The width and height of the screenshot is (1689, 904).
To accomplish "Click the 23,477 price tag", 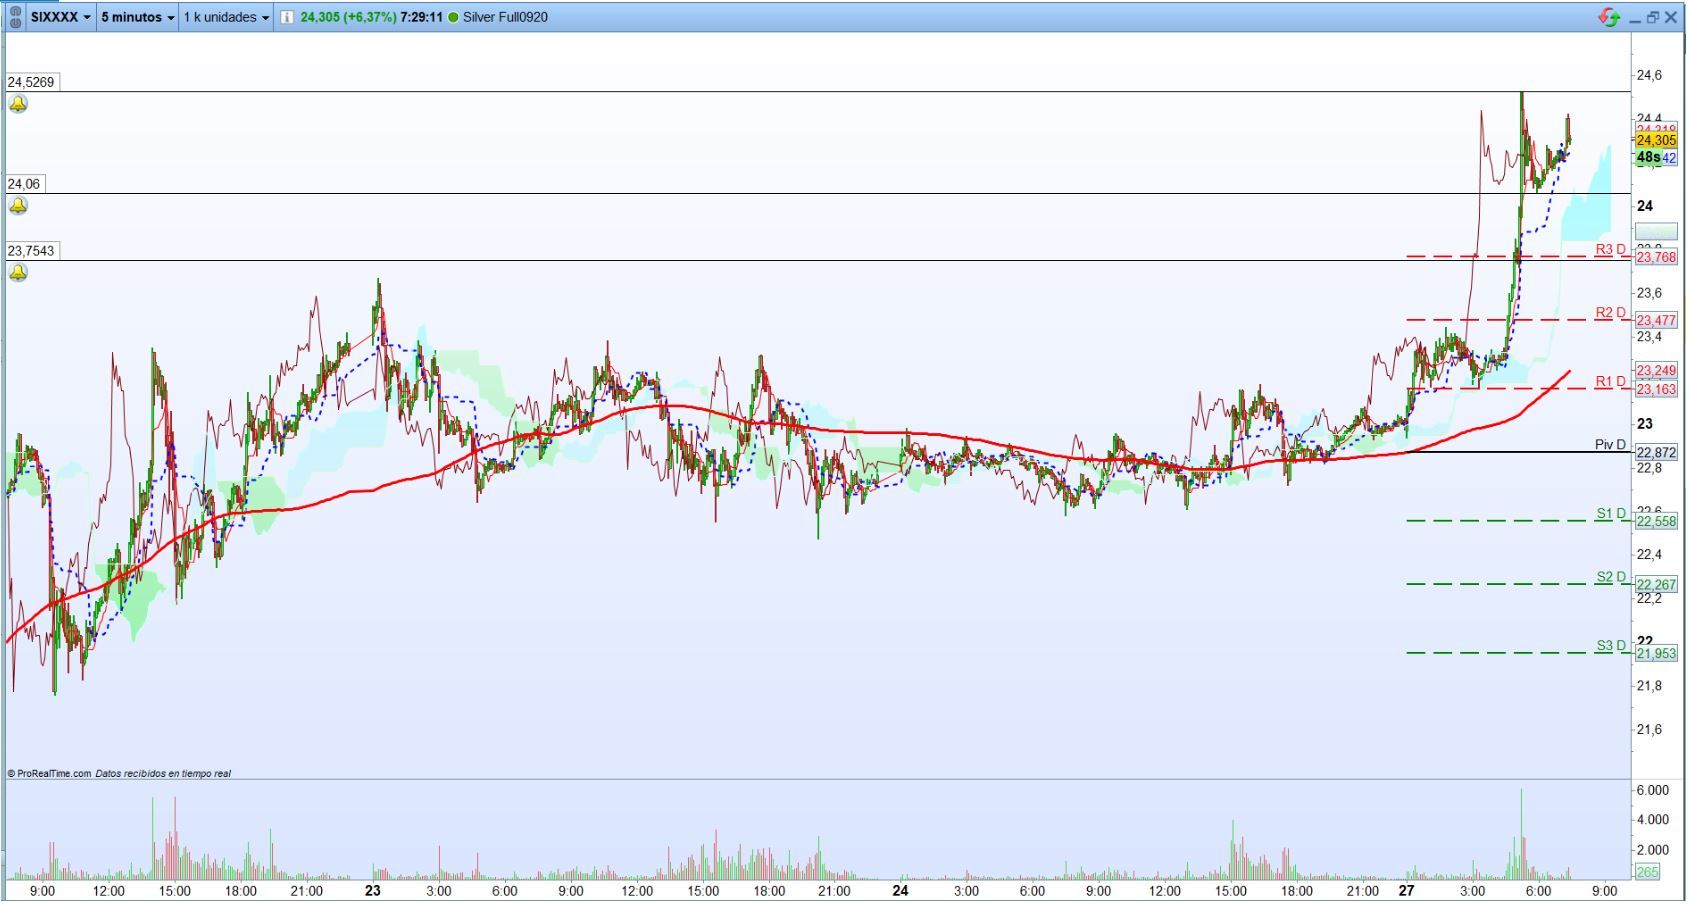I will click(1656, 321).
